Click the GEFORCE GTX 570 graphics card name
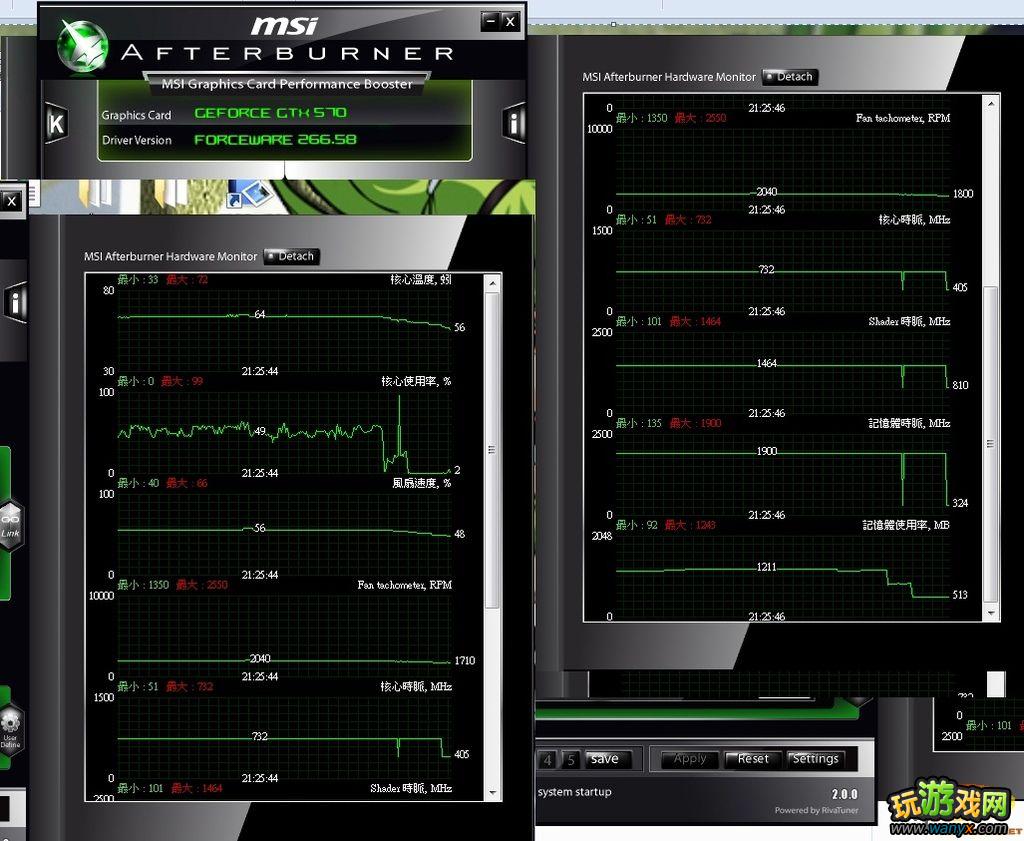This screenshot has height=841, width=1024. coord(270,113)
